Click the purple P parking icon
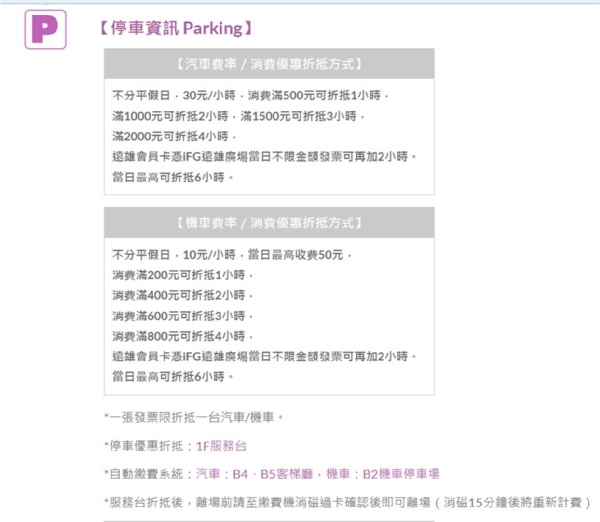 click(x=46, y=29)
